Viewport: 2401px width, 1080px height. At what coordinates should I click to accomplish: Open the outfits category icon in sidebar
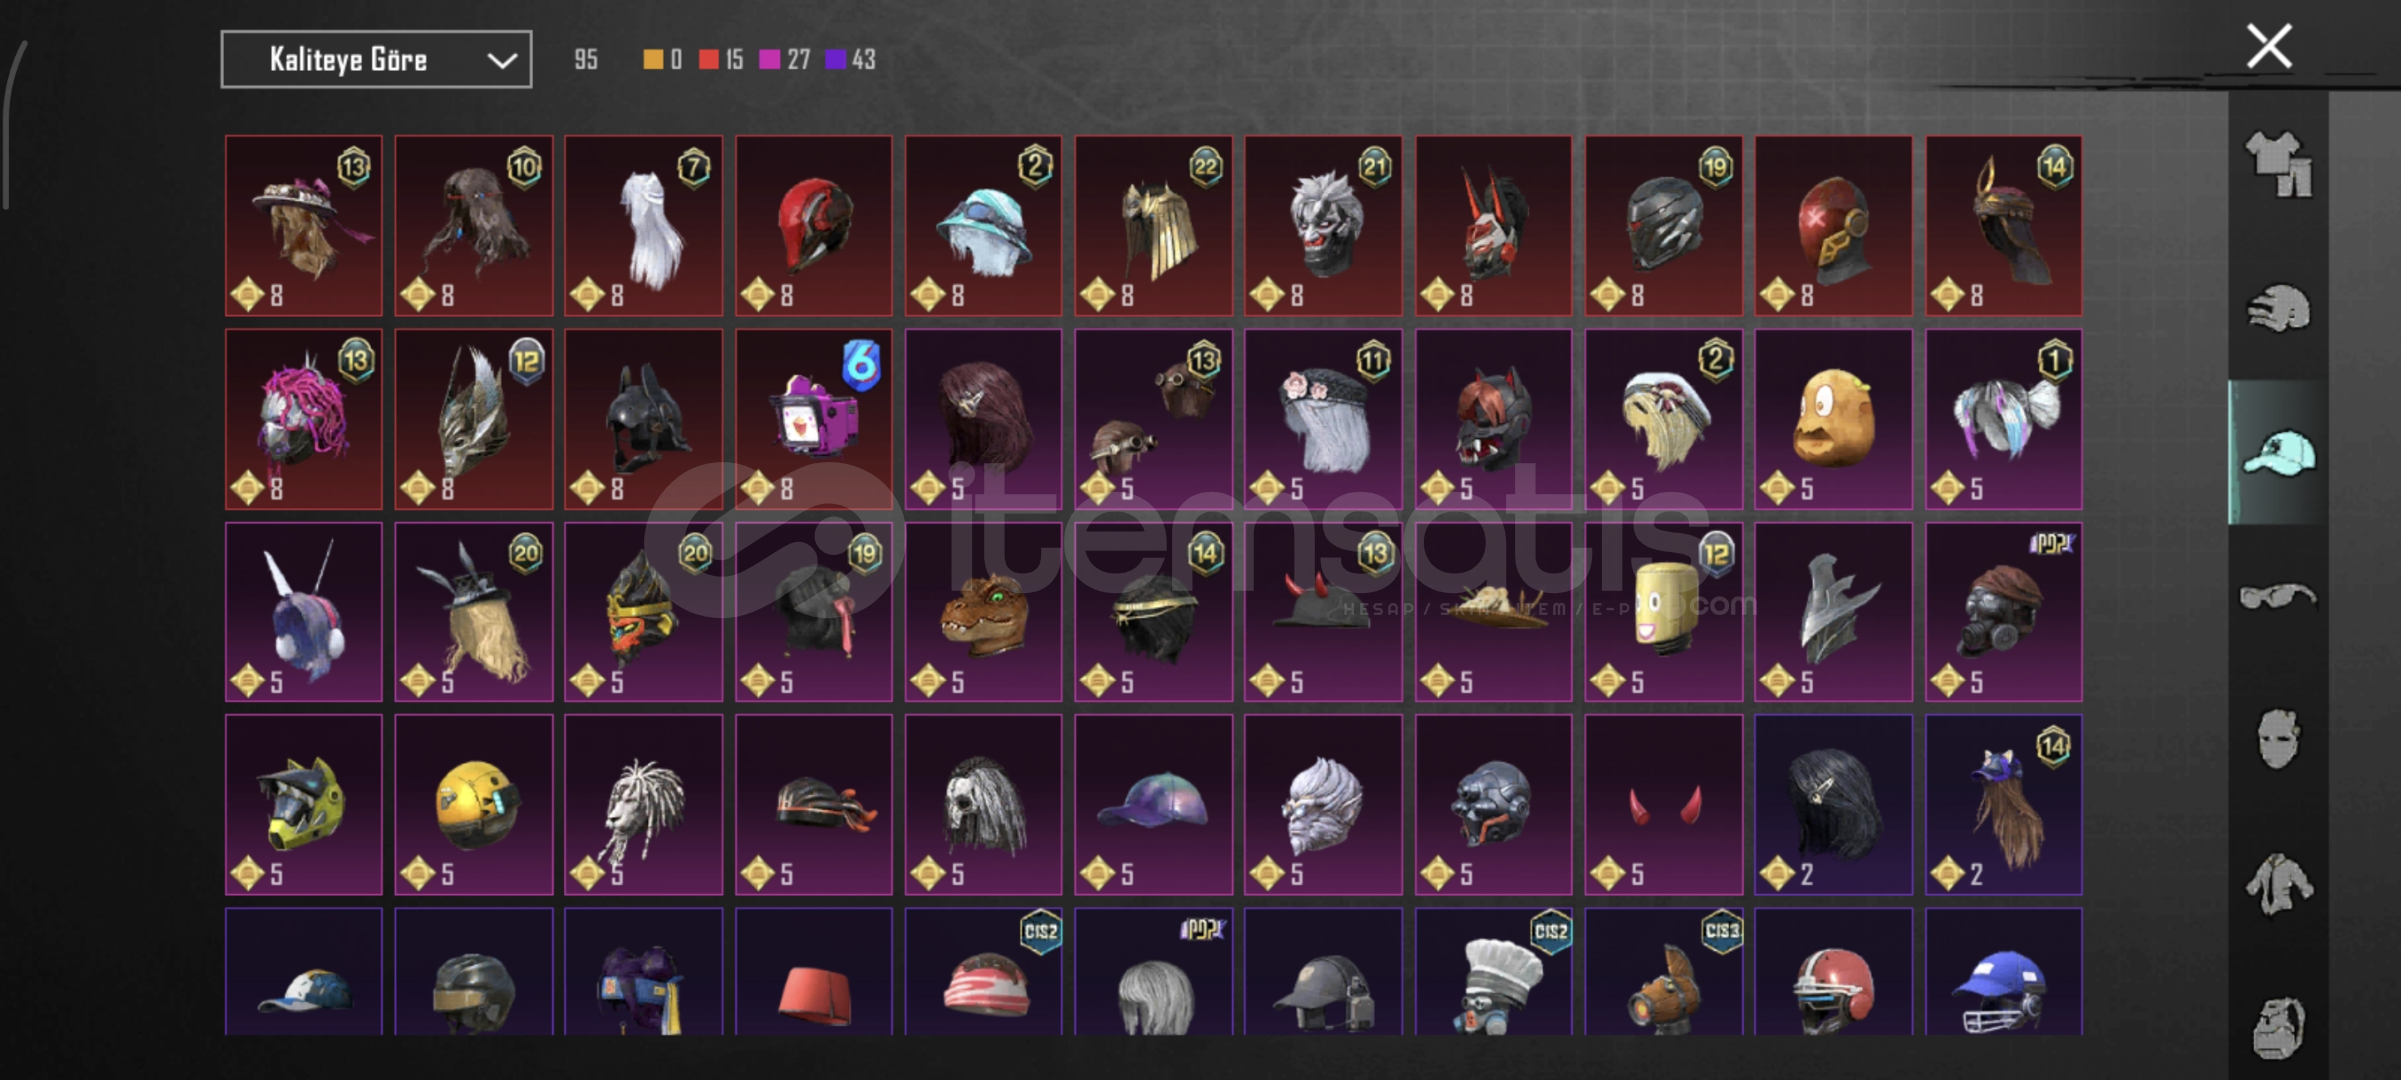[x=2279, y=165]
